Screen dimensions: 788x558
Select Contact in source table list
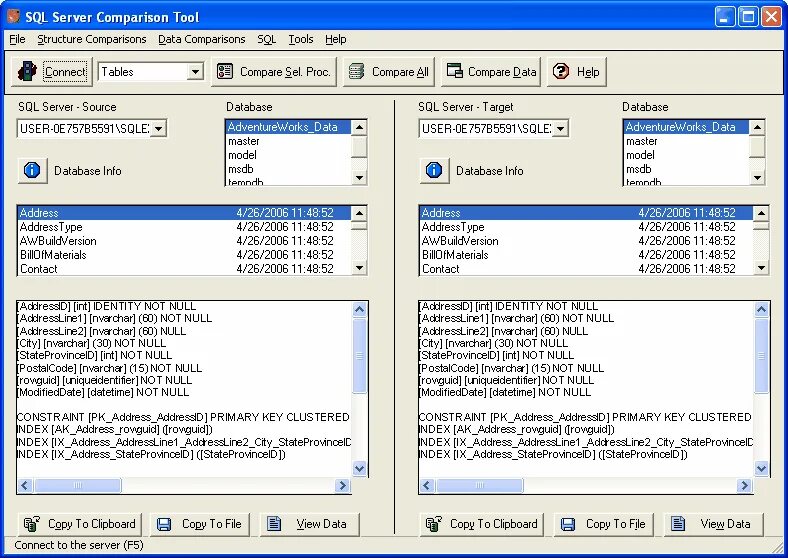tap(184, 269)
